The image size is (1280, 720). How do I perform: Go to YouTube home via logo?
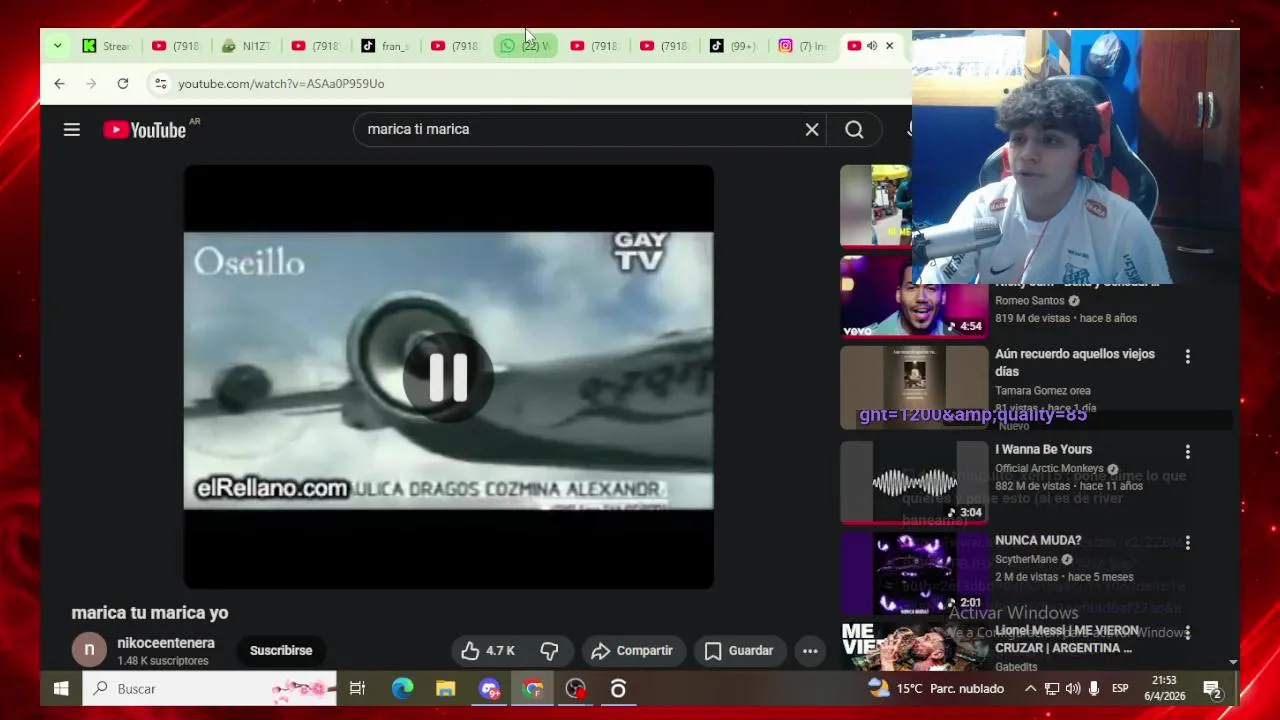click(145, 129)
